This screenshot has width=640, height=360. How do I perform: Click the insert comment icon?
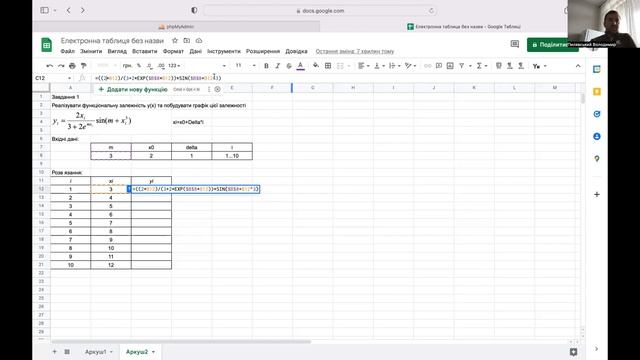point(439,66)
